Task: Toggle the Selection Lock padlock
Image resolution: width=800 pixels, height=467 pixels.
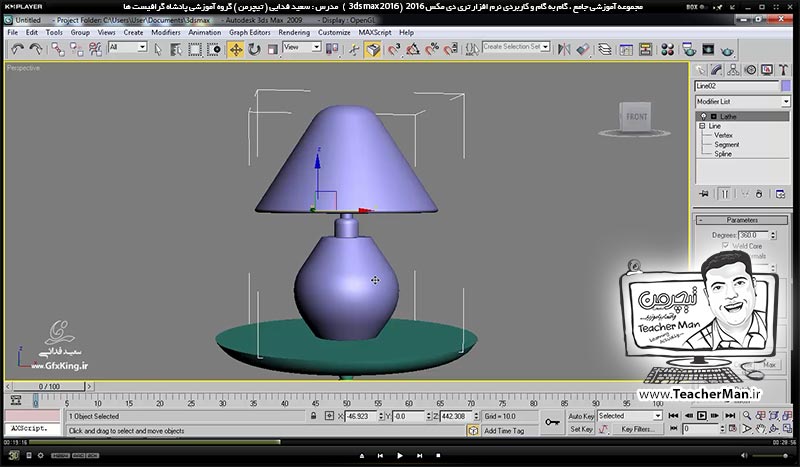Action: click(x=313, y=416)
